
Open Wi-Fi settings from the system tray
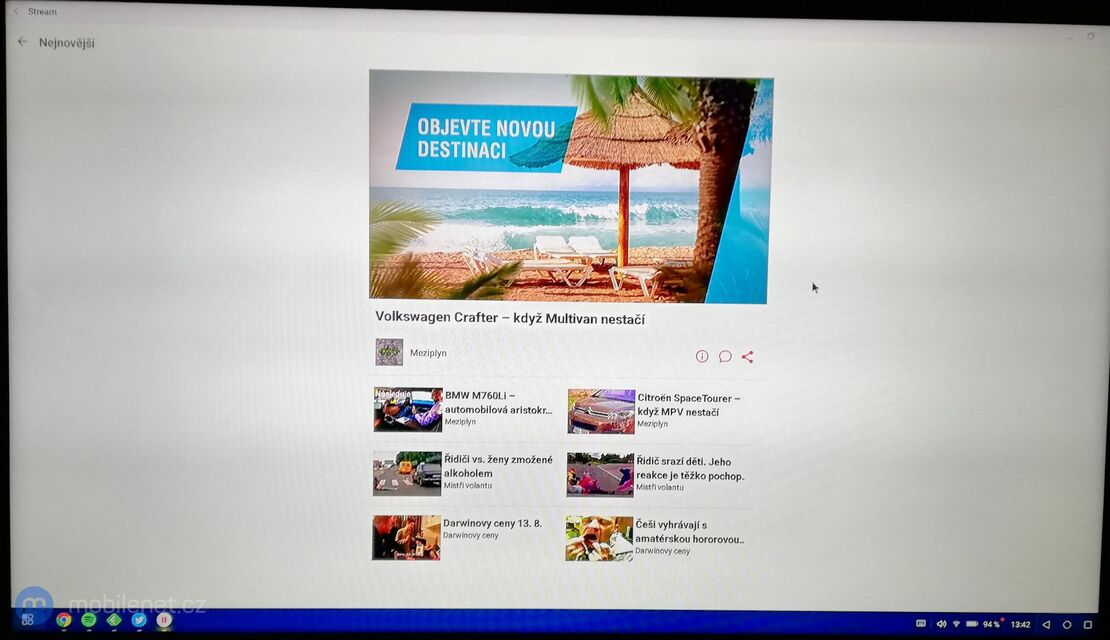pos(956,624)
